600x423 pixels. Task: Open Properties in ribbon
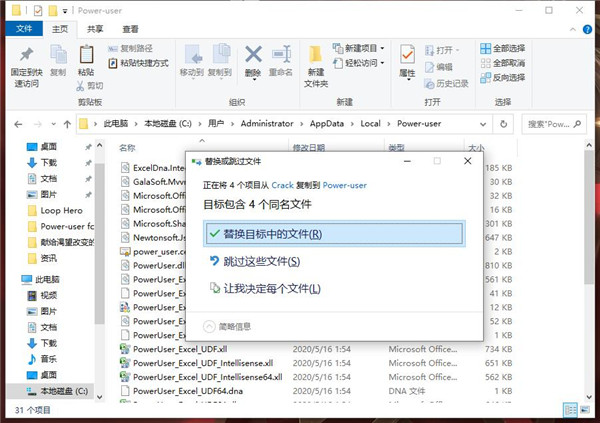tap(407, 61)
